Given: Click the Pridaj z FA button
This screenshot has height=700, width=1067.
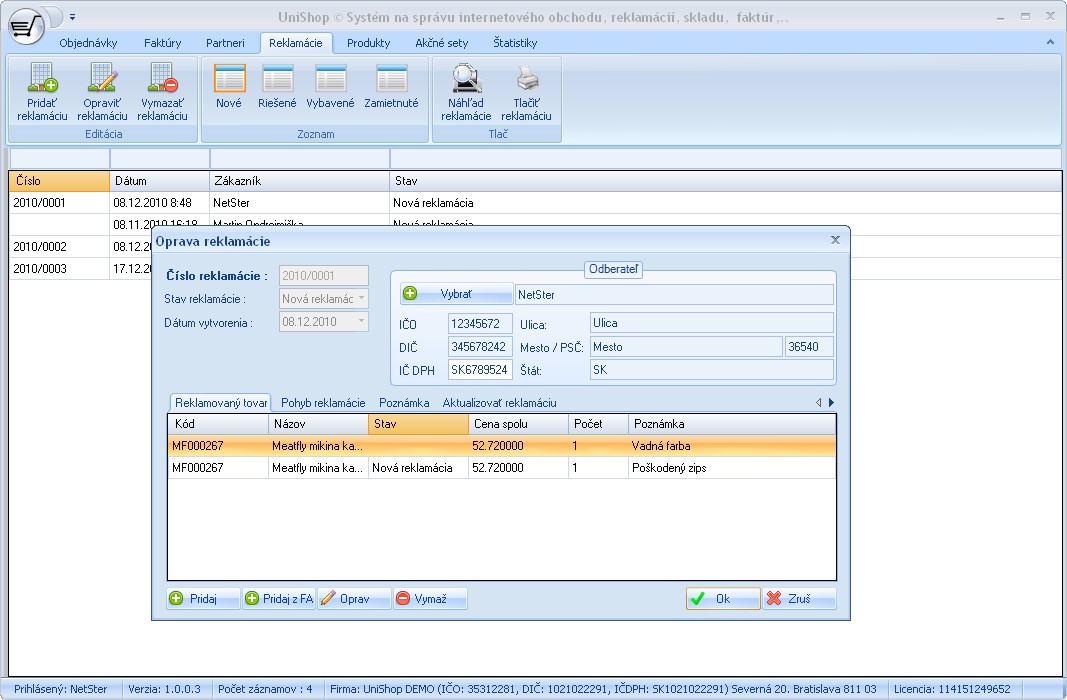Looking at the screenshot, I should click(279, 599).
